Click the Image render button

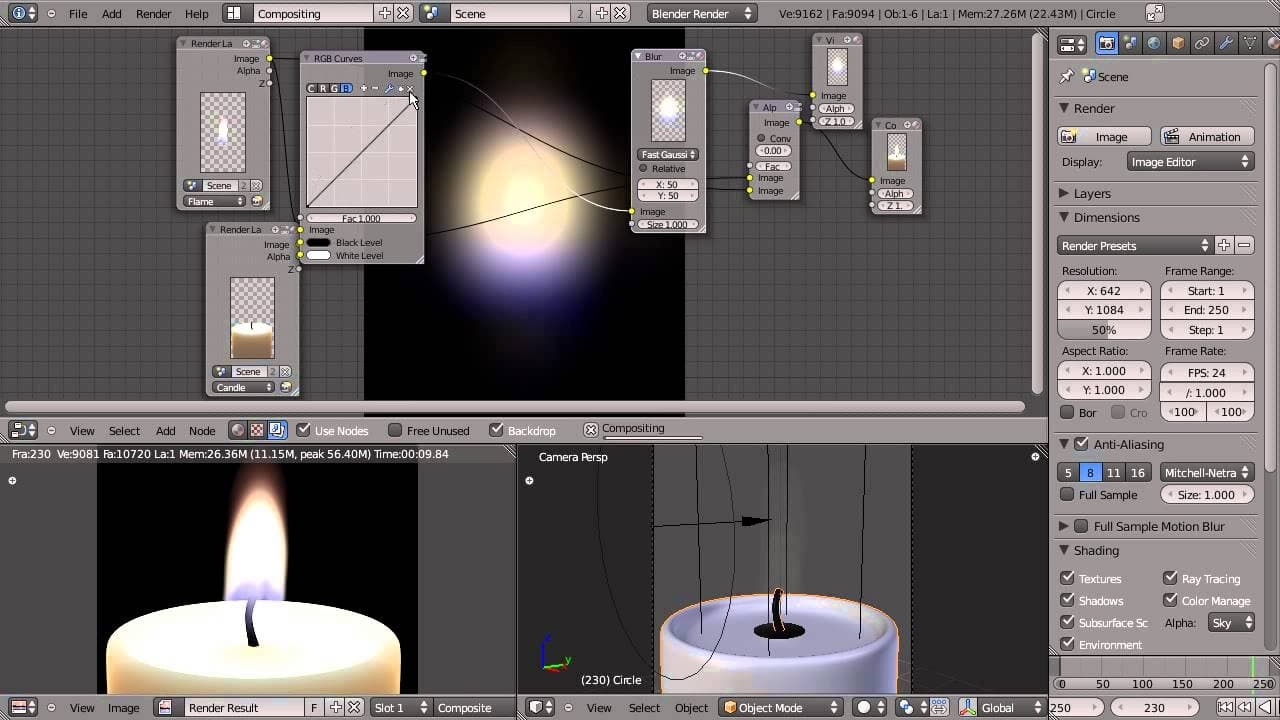[1103, 137]
